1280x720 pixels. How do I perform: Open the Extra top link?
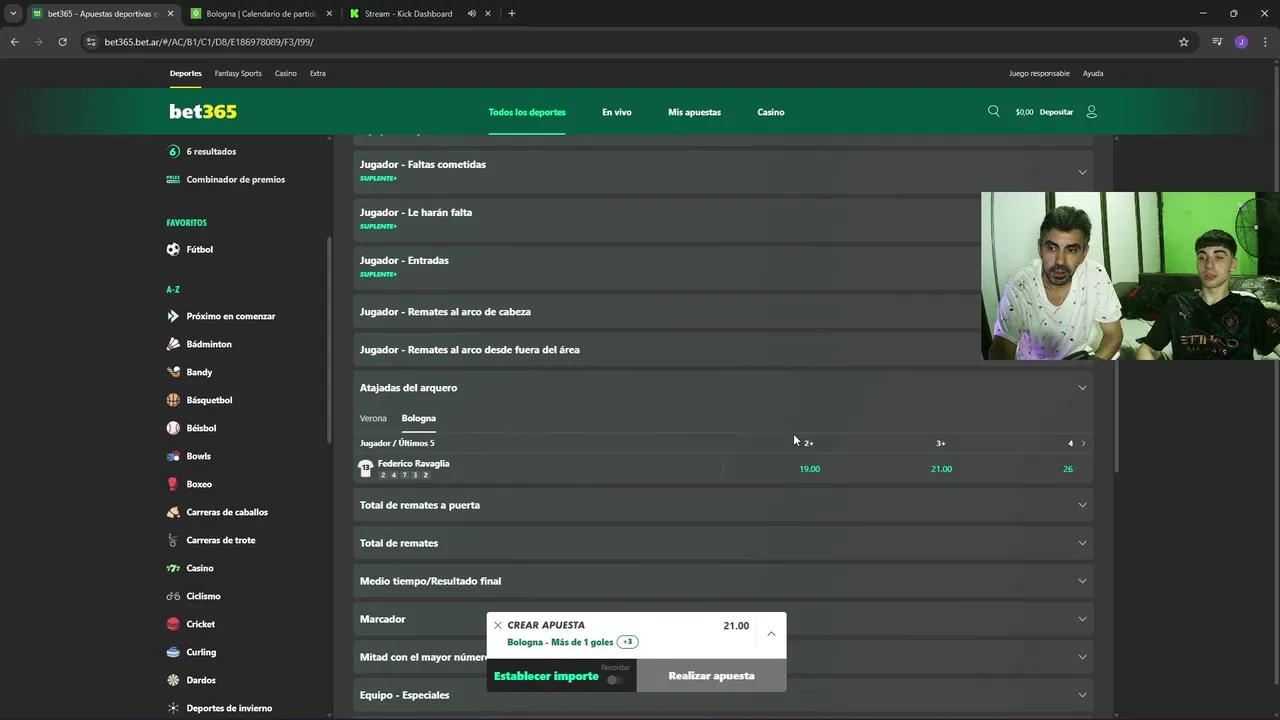pos(317,73)
